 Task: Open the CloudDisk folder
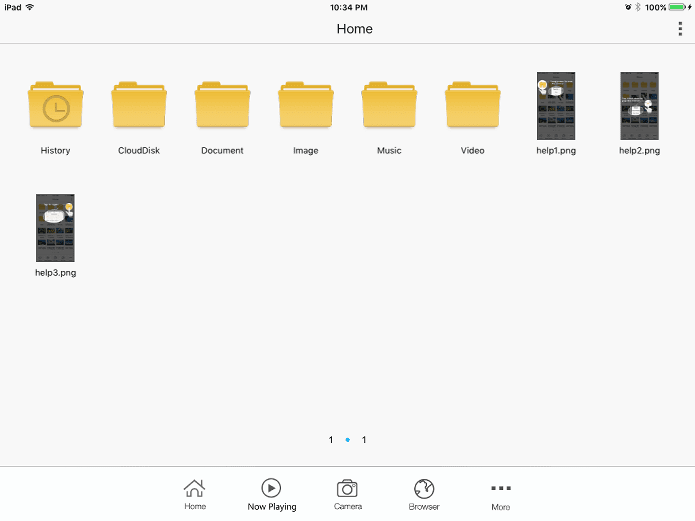pyautogui.click(x=139, y=105)
